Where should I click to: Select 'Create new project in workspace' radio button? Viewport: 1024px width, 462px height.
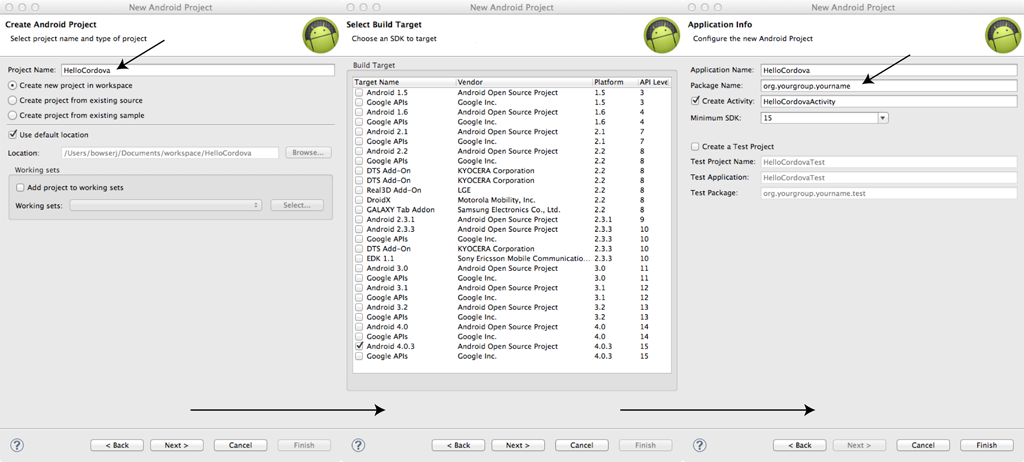coord(12,86)
